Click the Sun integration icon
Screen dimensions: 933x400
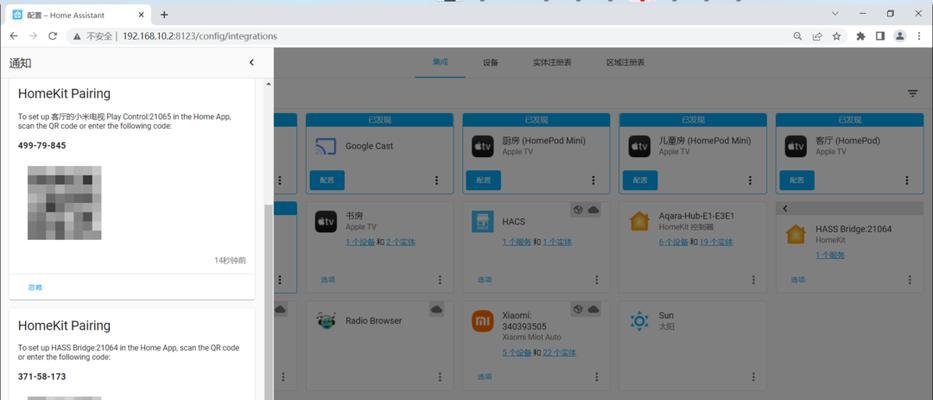coord(639,321)
